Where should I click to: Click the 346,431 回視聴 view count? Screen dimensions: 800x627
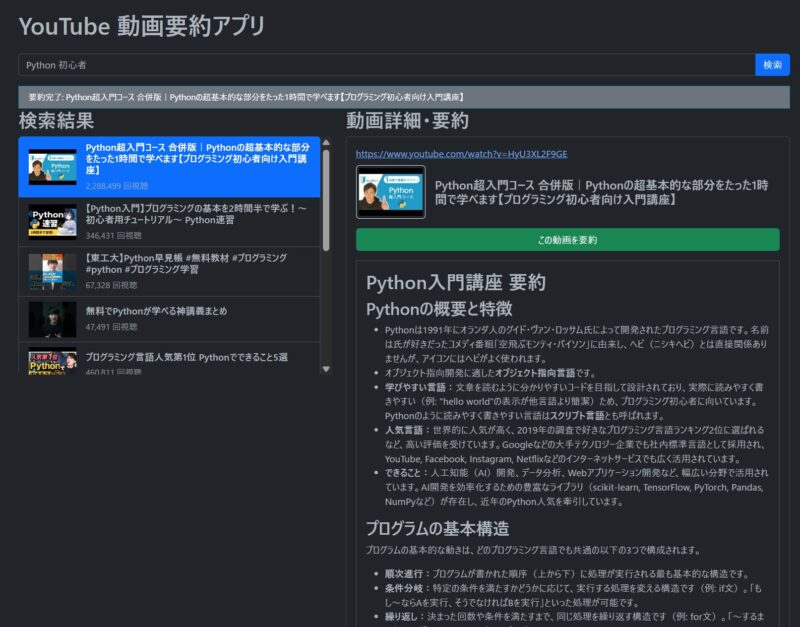coord(113,236)
